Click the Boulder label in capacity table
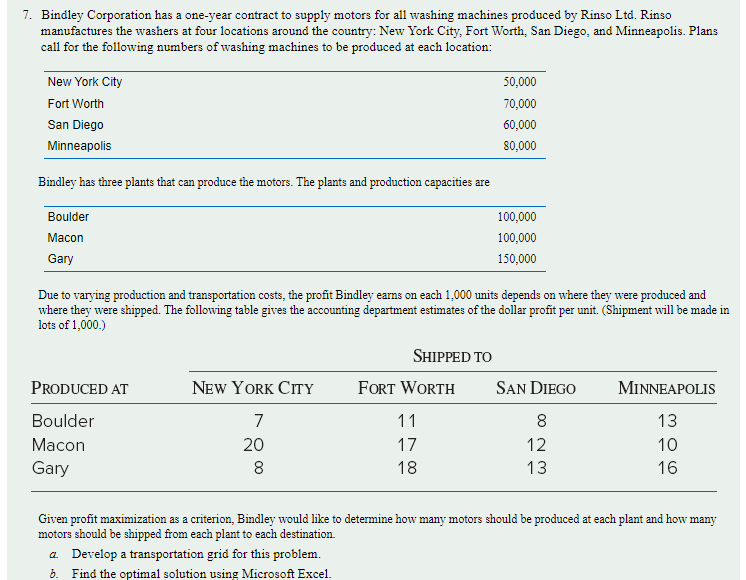The width and height of the screenshot is (746, 580). [x=68, y=217]
